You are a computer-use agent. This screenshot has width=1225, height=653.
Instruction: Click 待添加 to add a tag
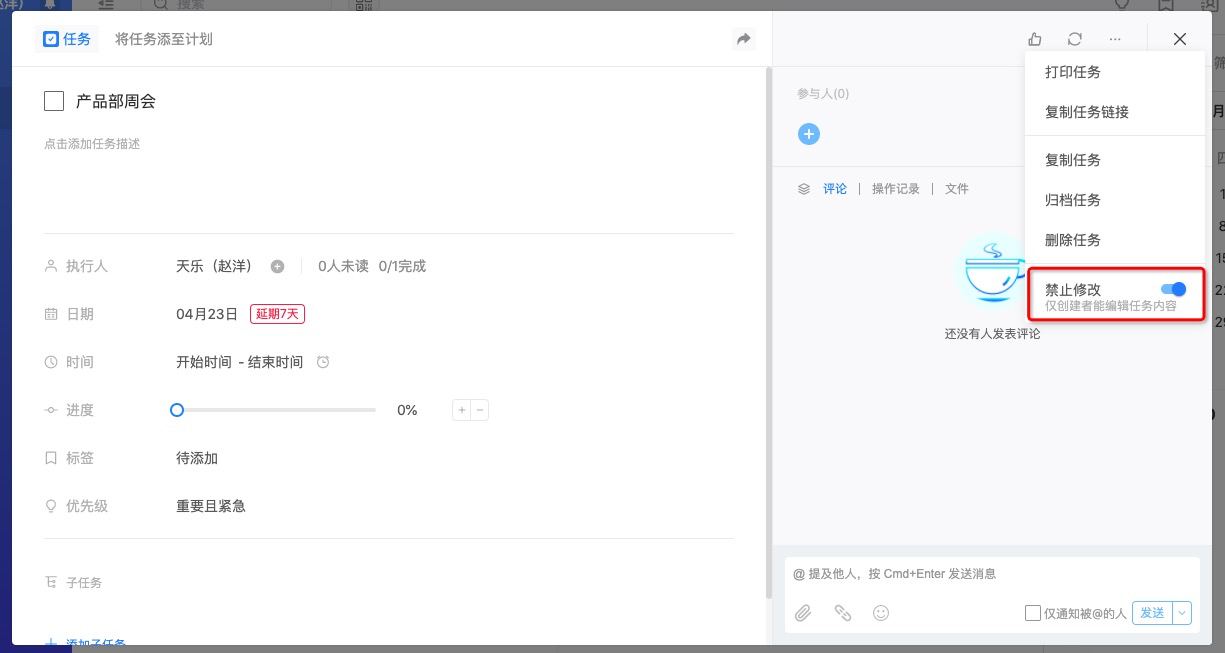tap(197, 458)
